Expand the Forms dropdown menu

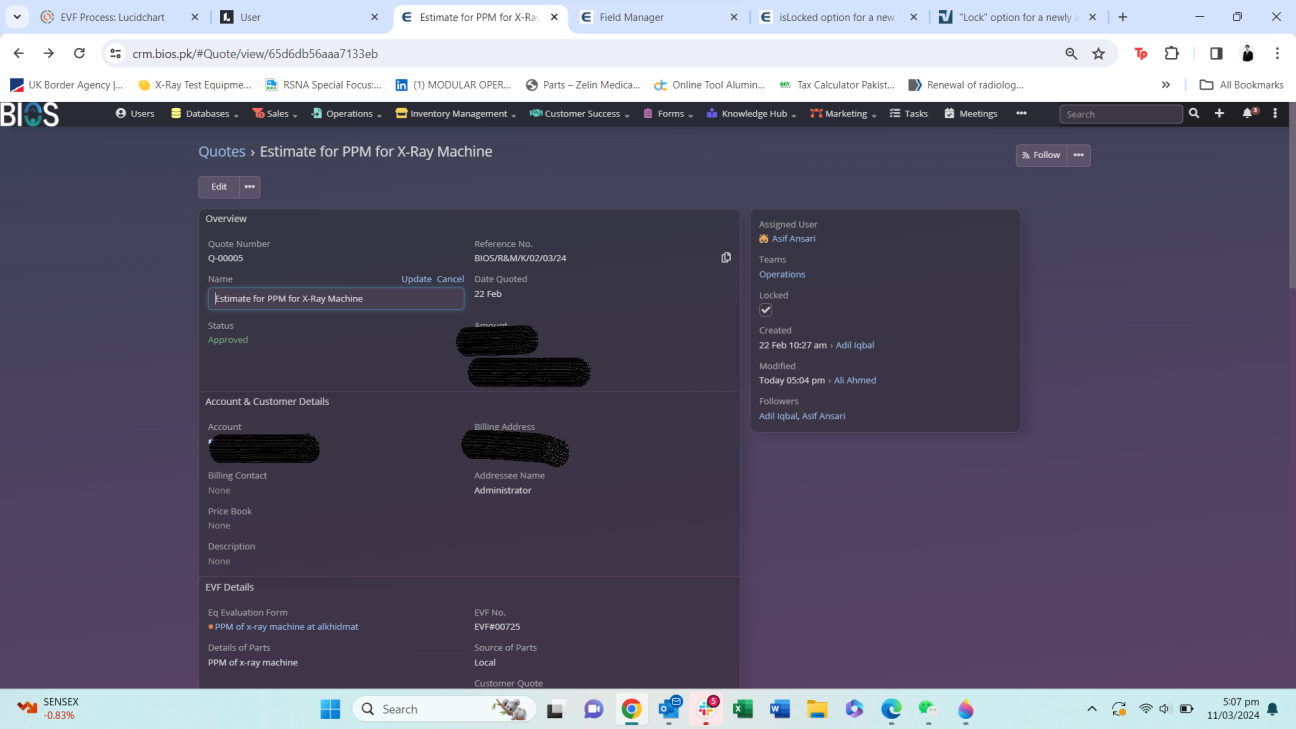click(x=670, y=114)
